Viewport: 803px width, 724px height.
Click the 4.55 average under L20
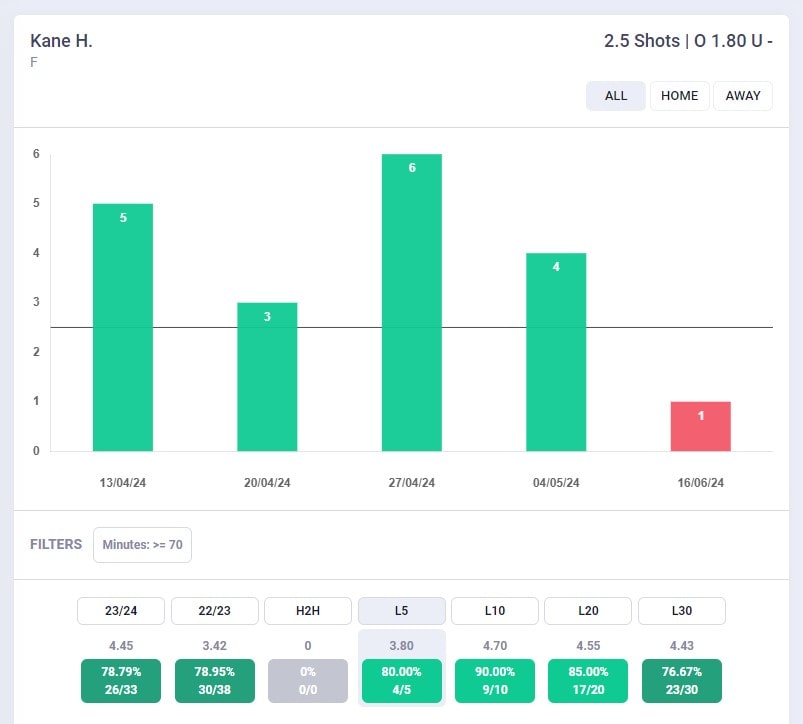point(588,646)
